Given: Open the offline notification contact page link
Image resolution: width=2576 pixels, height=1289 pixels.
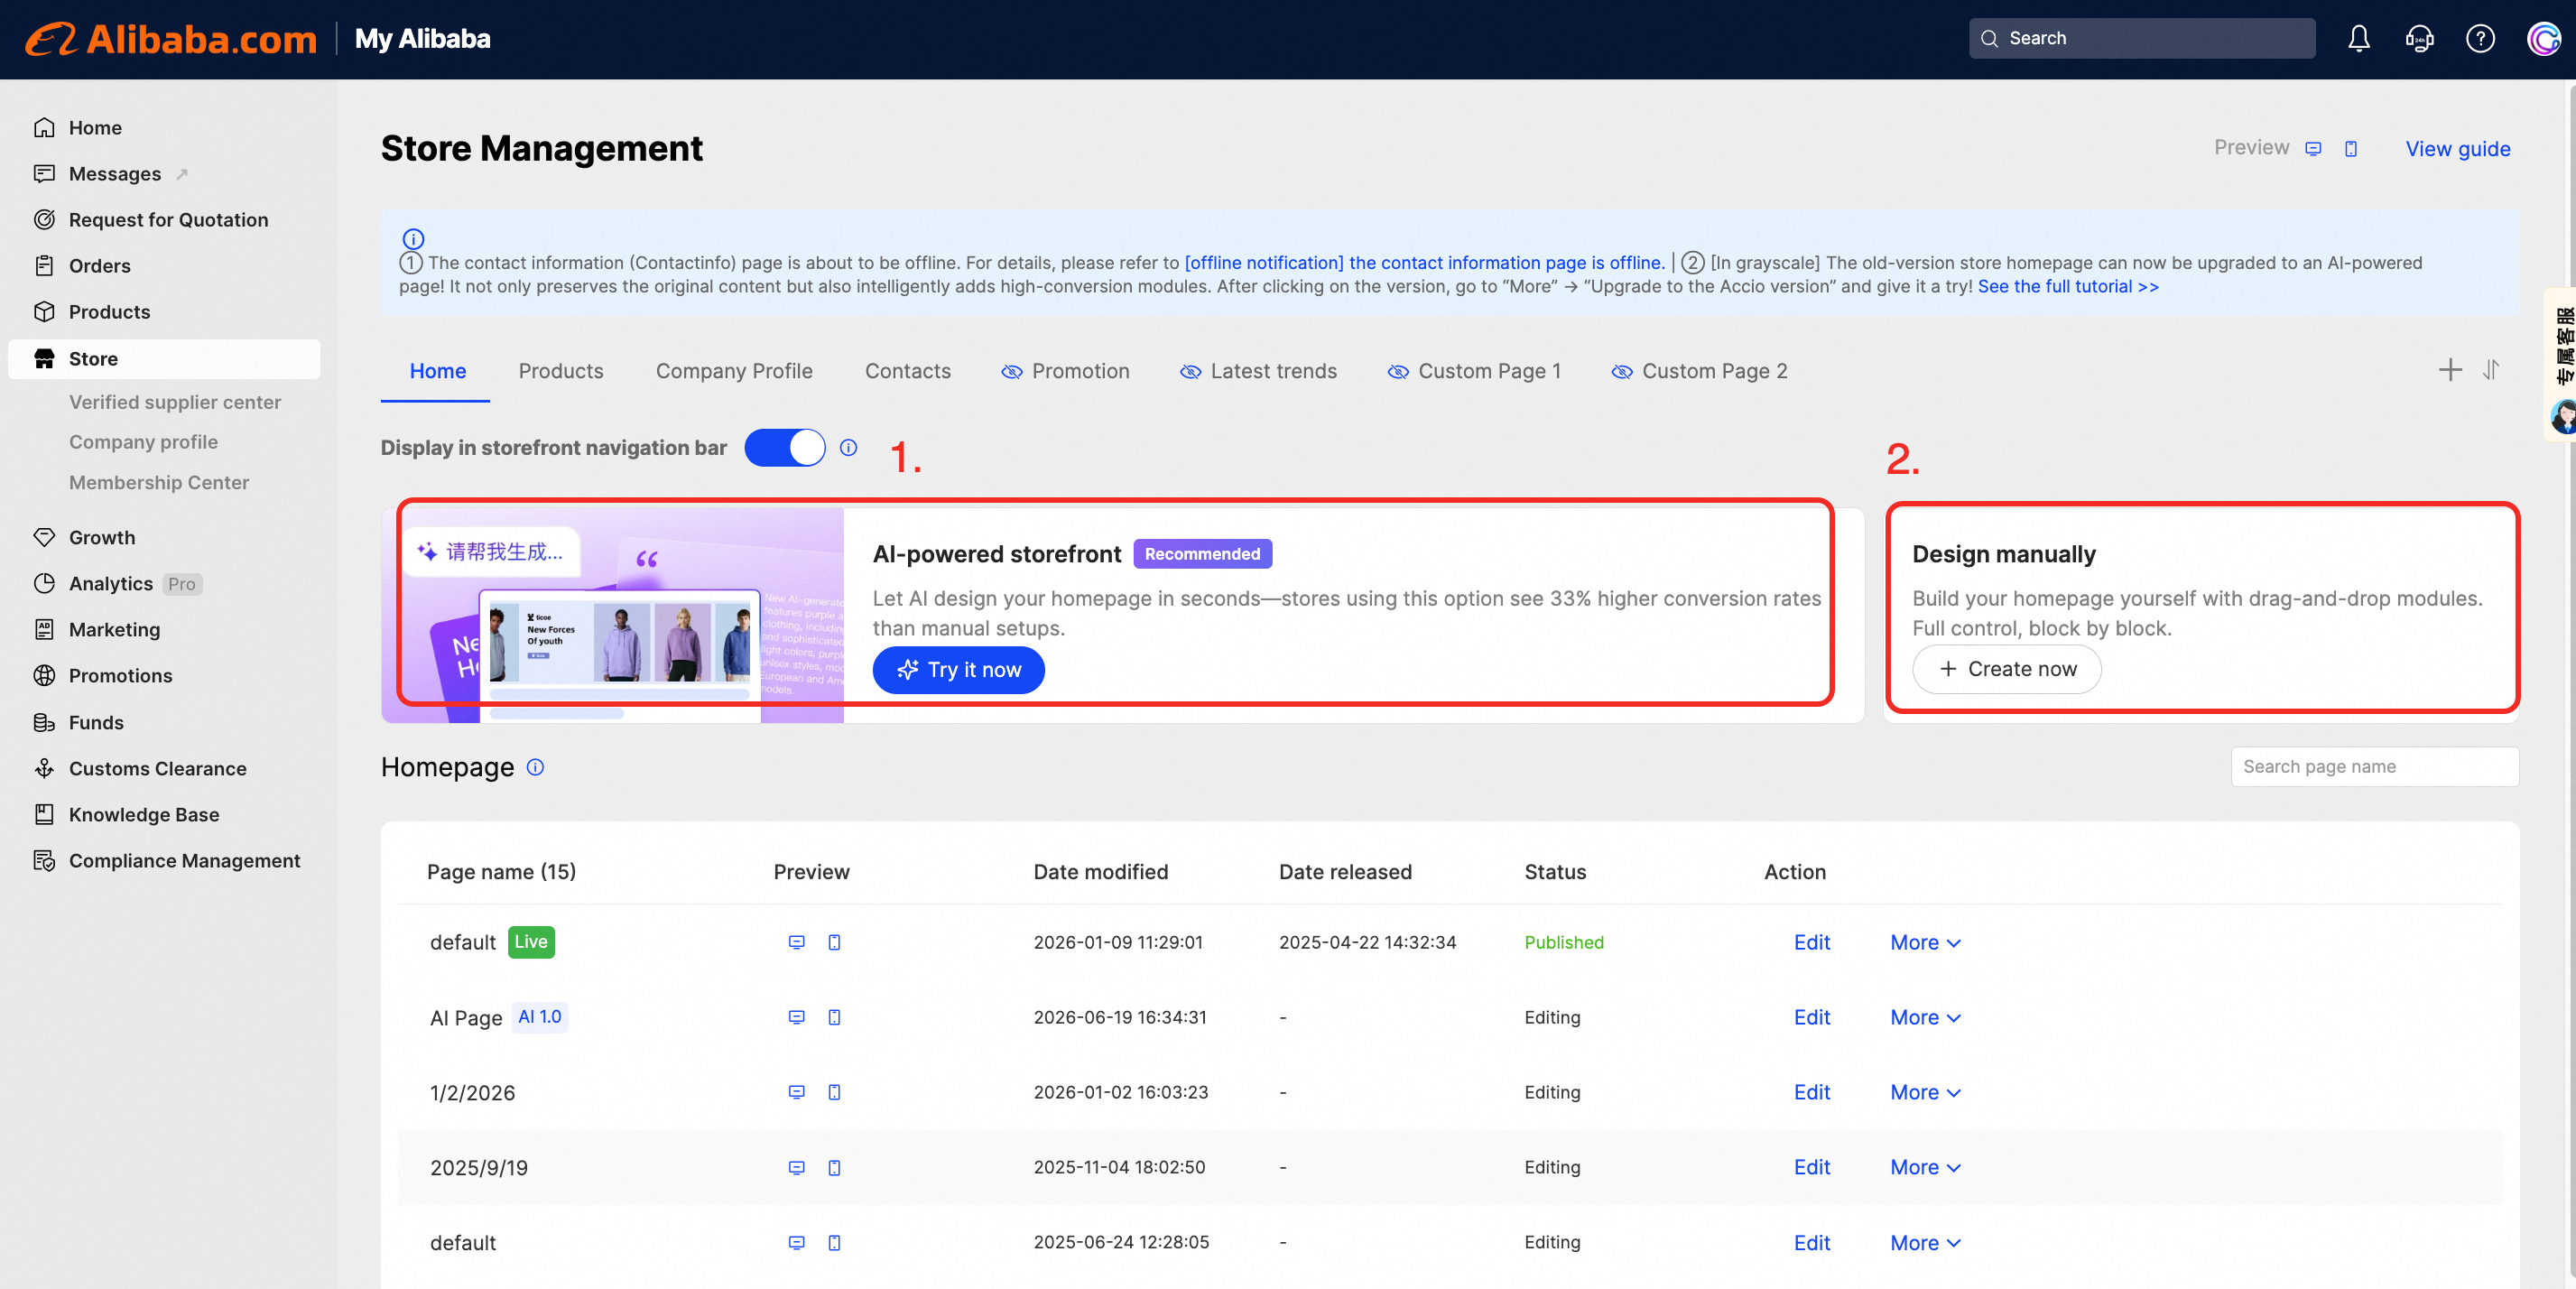Looking at the screenshot, I should tap(1424, 262).
